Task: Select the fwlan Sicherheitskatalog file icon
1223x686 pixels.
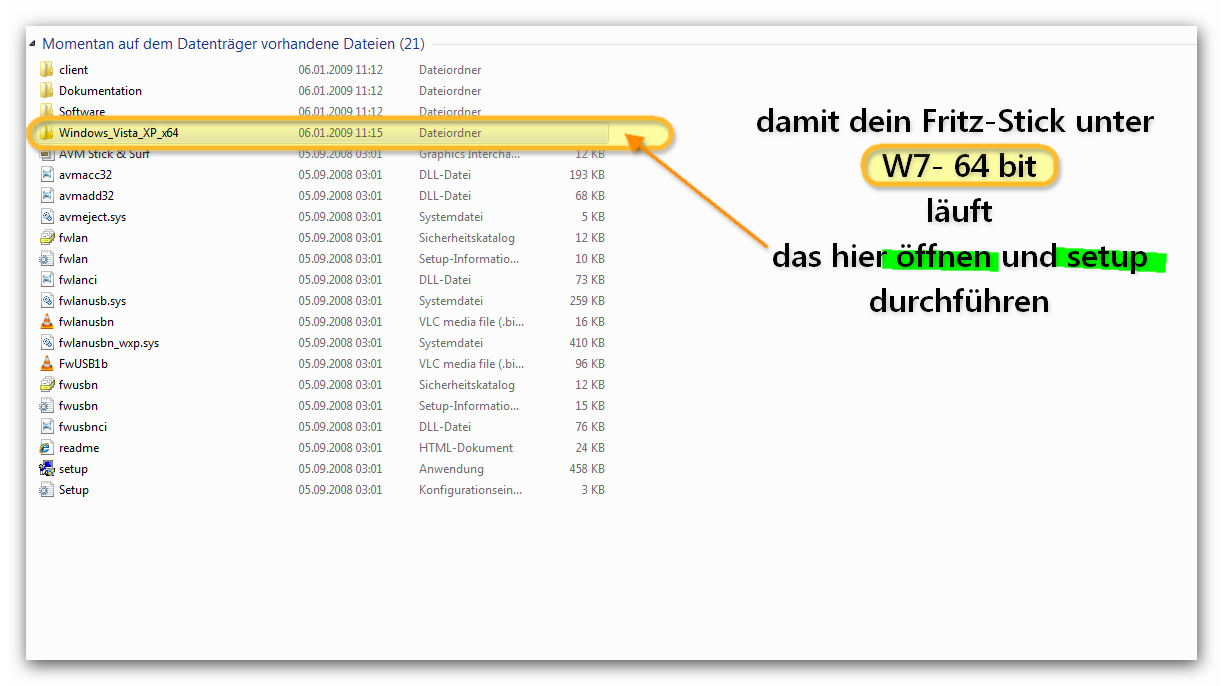Action: 46,238
